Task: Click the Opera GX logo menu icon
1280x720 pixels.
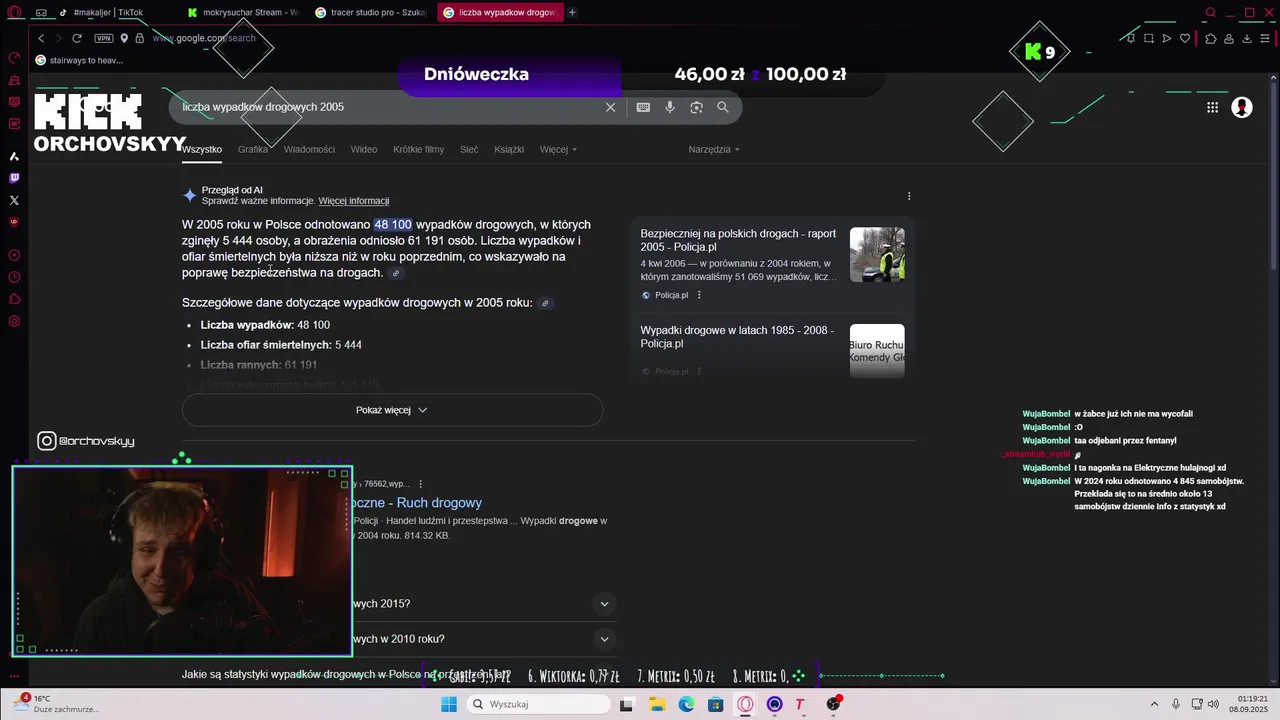Action: tap(14, 12)
